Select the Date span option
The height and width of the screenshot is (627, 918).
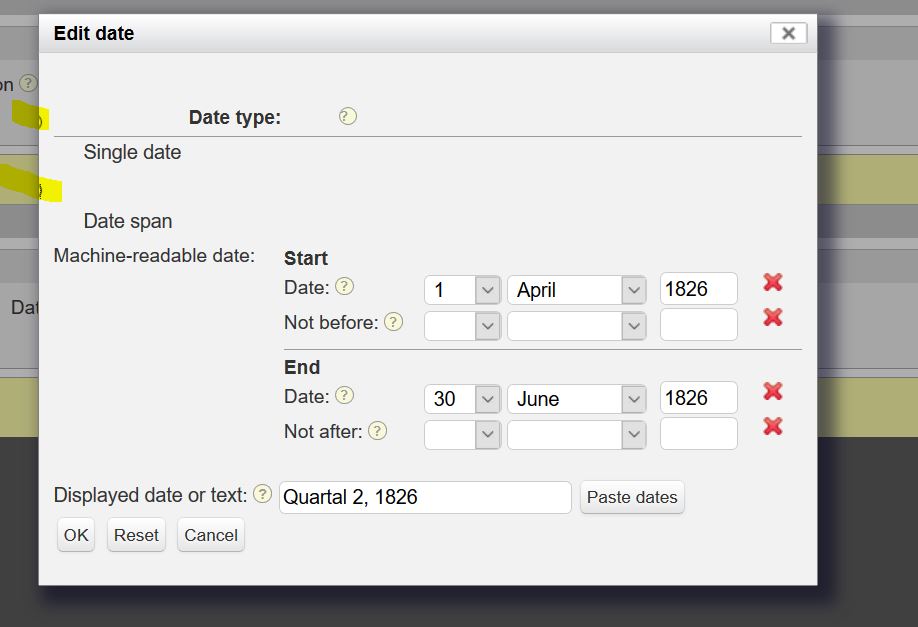point(128,221)
